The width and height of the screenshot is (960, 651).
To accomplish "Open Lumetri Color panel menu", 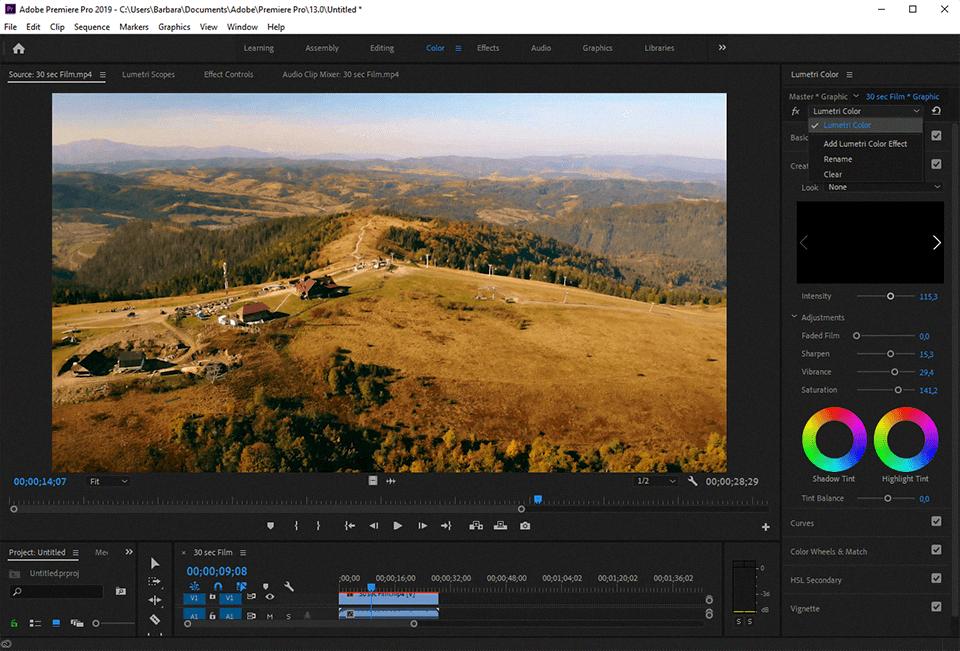I will click(849, 75).
